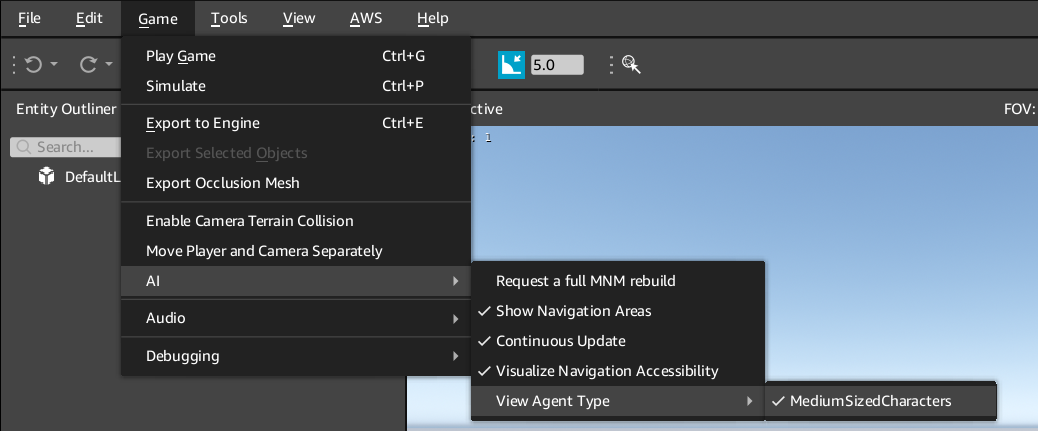The image size is (1038, 431).
Task: Open the Edit menu
Action: pyautogui.click(x=89, y=18)
